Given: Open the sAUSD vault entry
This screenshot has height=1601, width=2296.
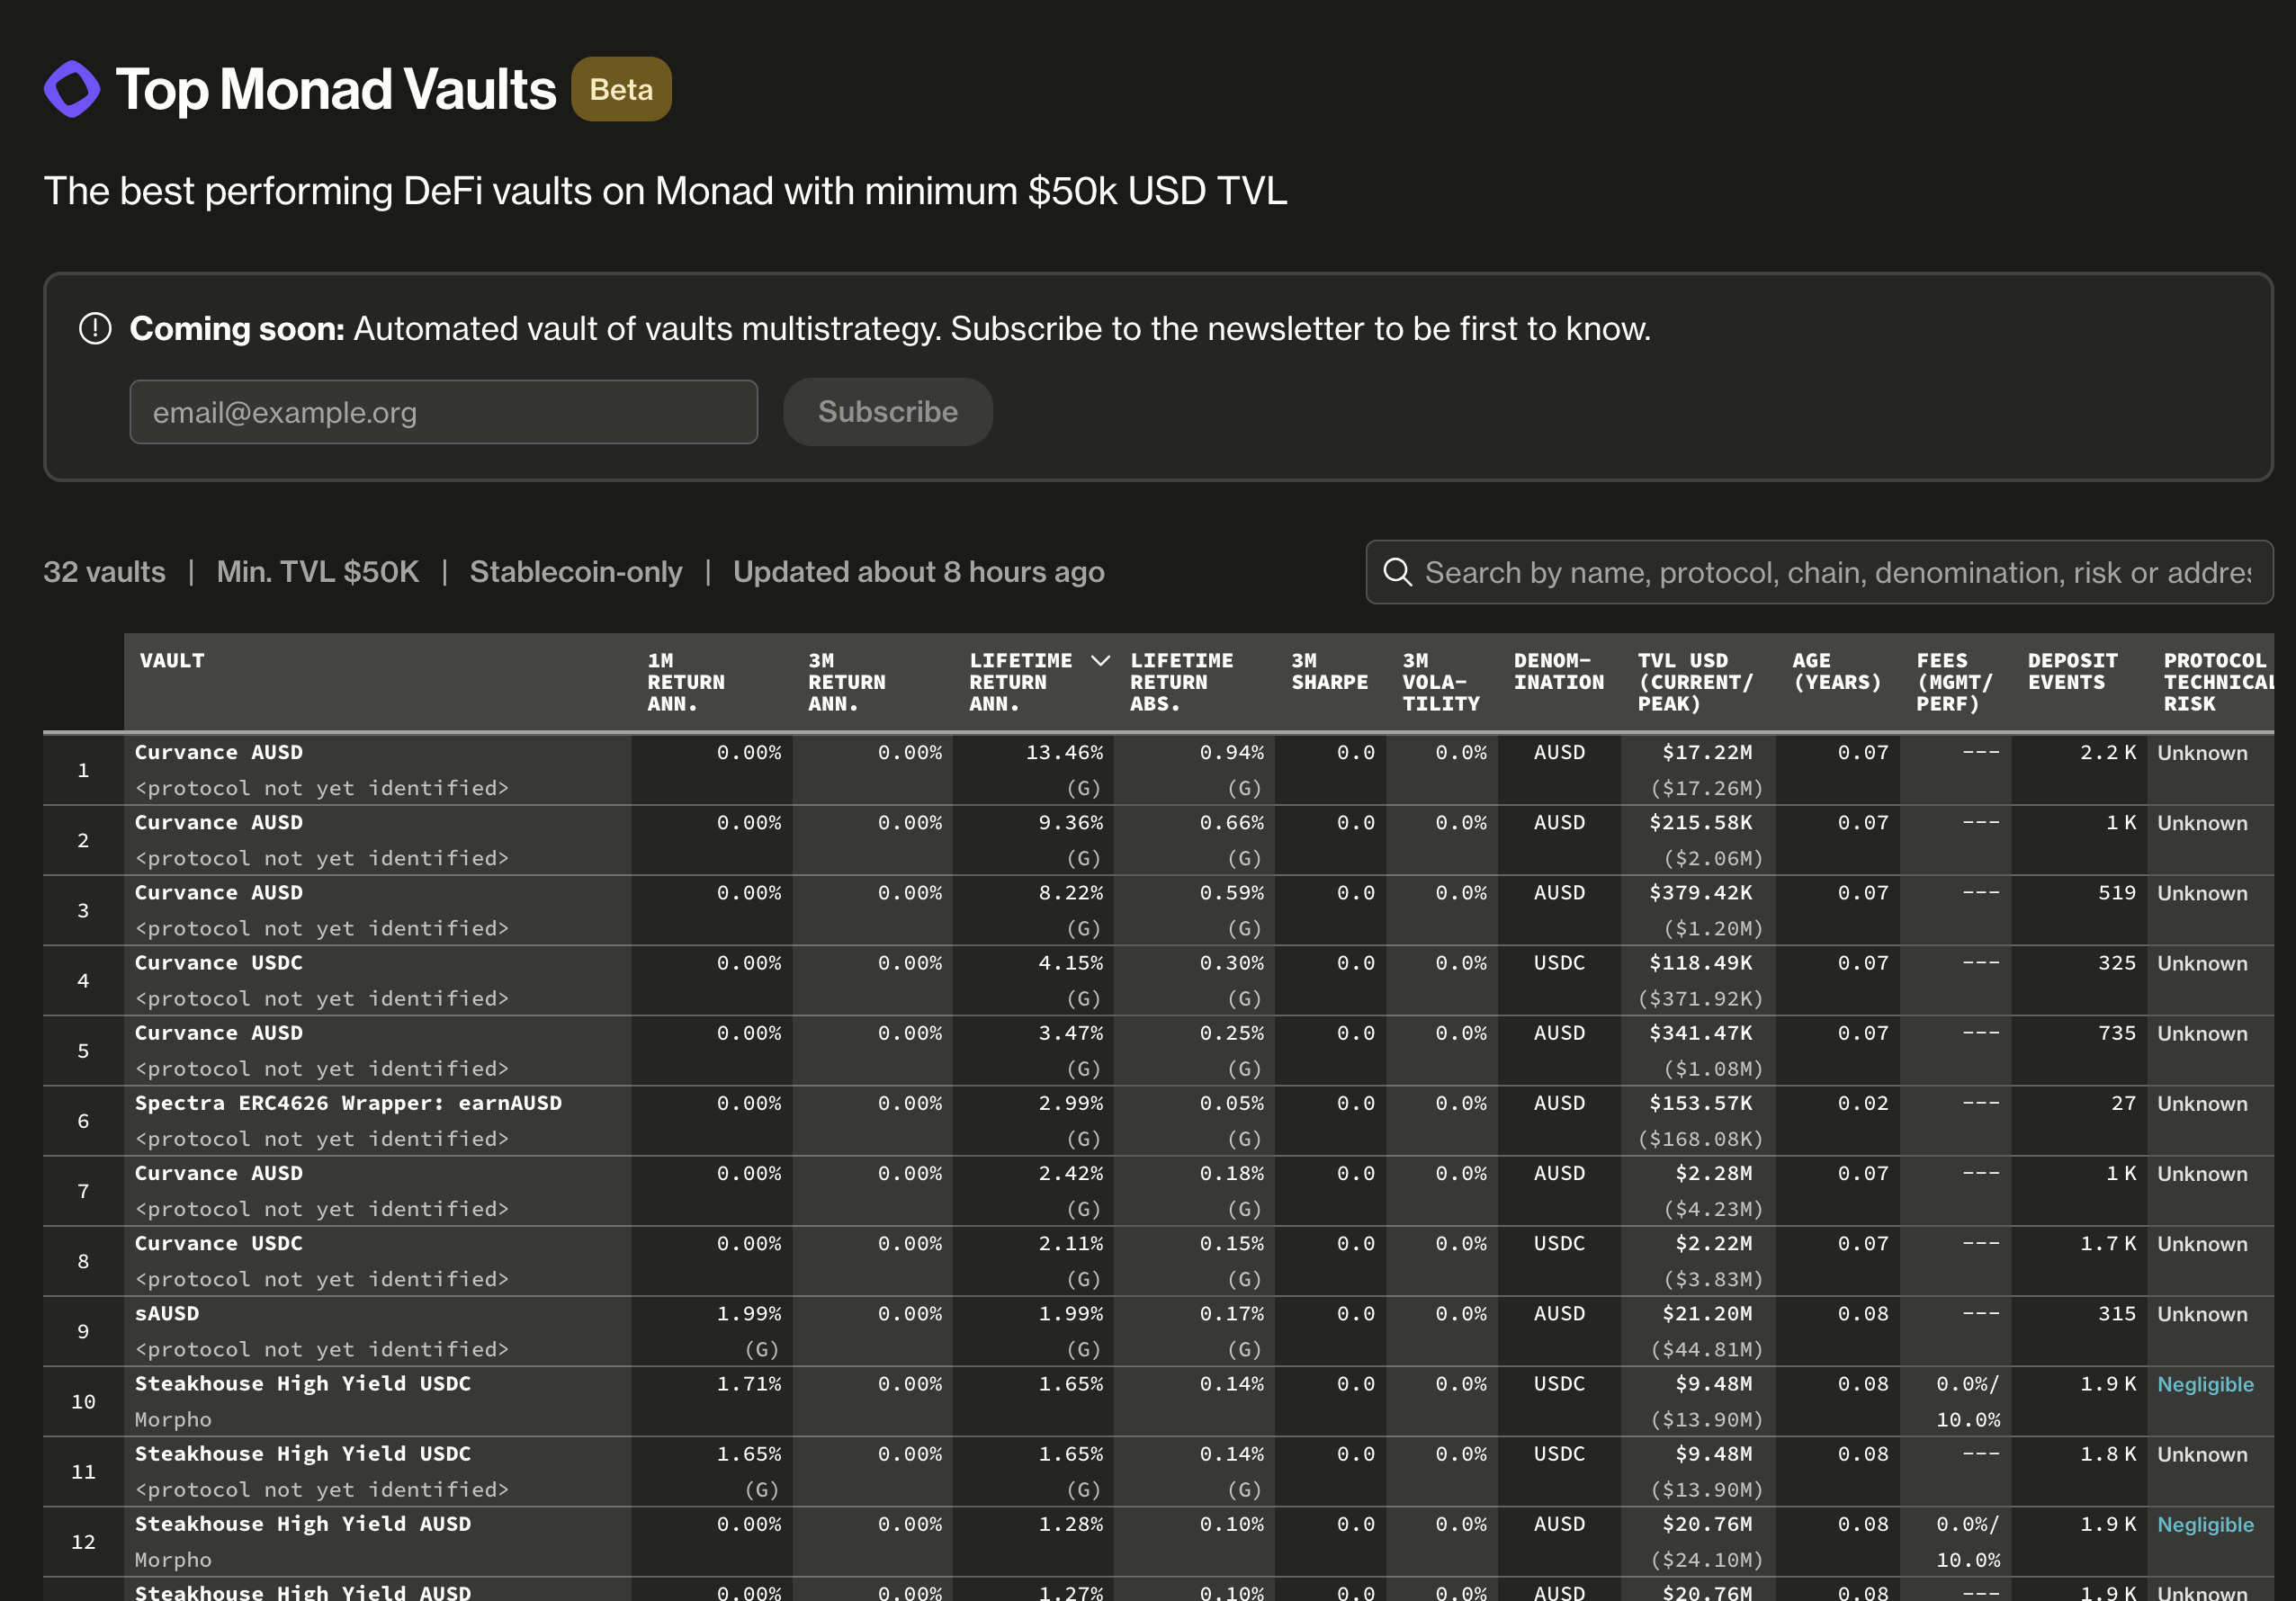Looking at the screenshot, I should [x=167, y=1313].
